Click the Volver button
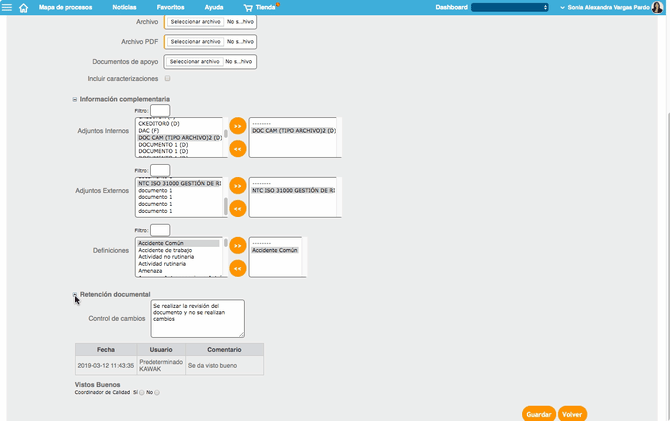This screenshot has height=421, width=670. click(x=572, y=413)
